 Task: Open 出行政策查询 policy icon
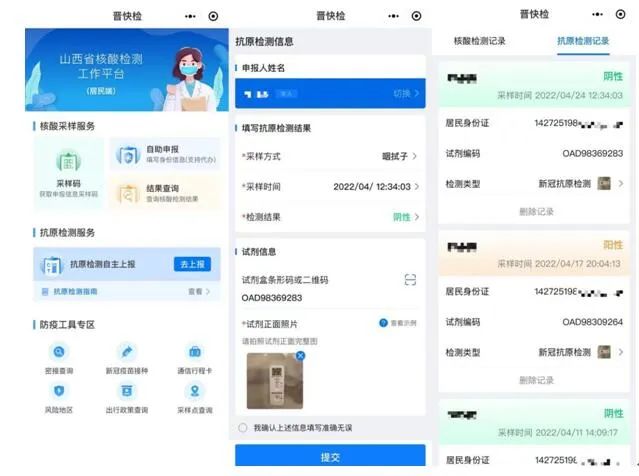pos(127,390)
